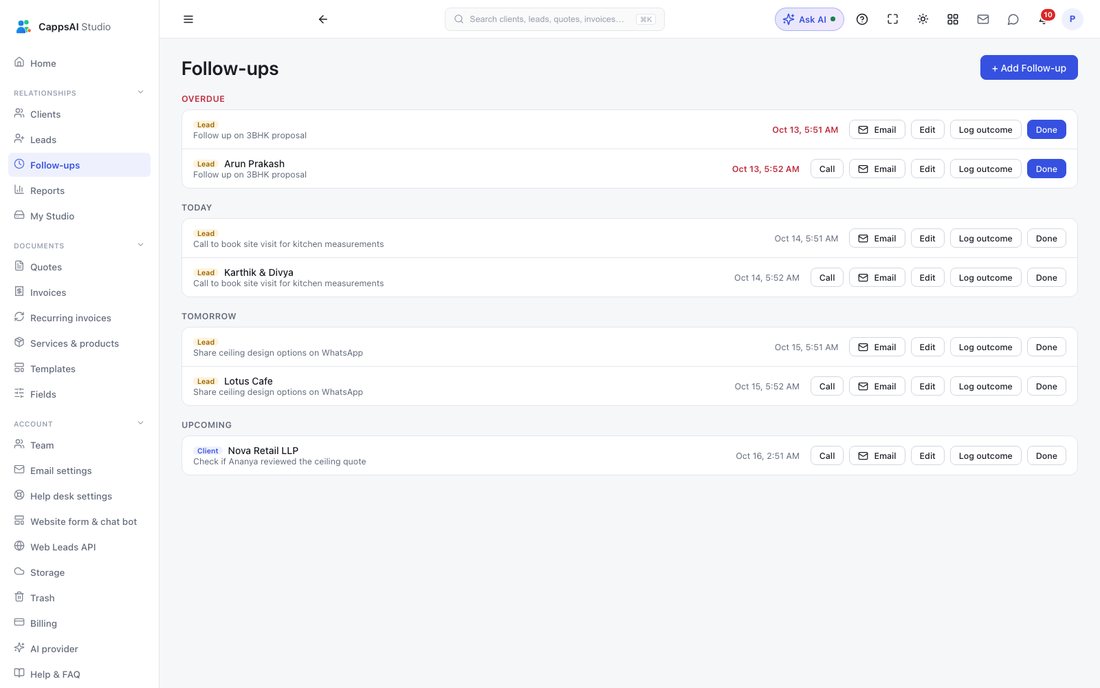
Task: Open Leads in sidebar
Action: click(79, 140)
